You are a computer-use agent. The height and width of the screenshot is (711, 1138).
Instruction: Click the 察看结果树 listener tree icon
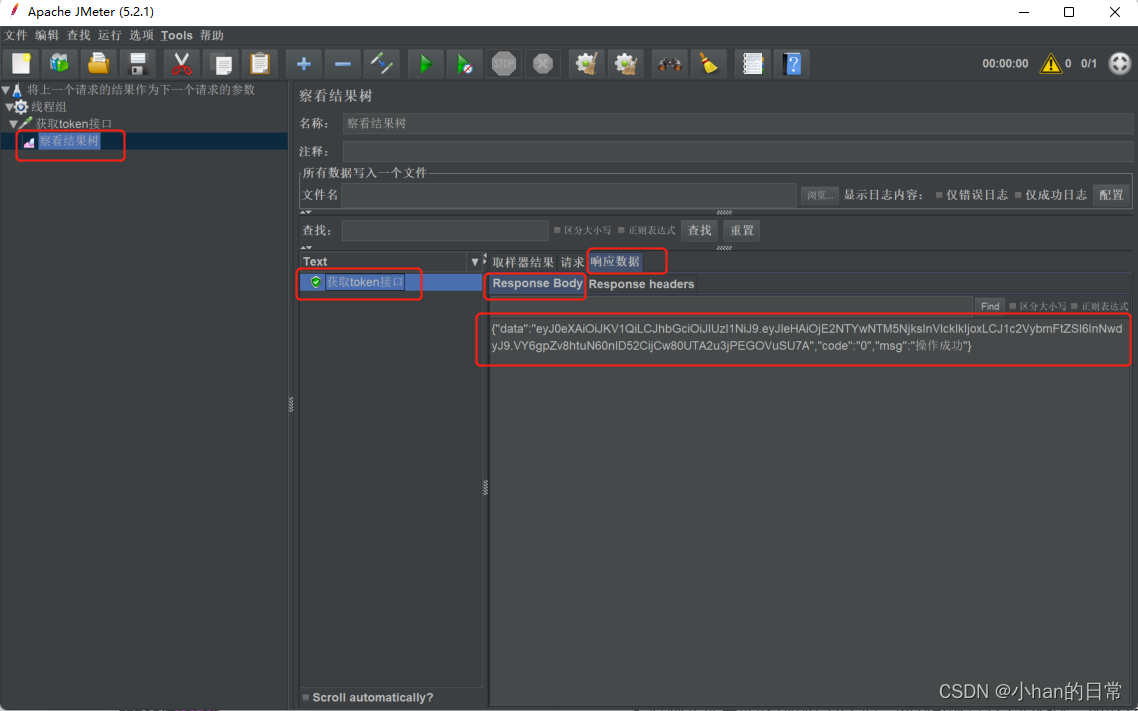tap(29, 141)
